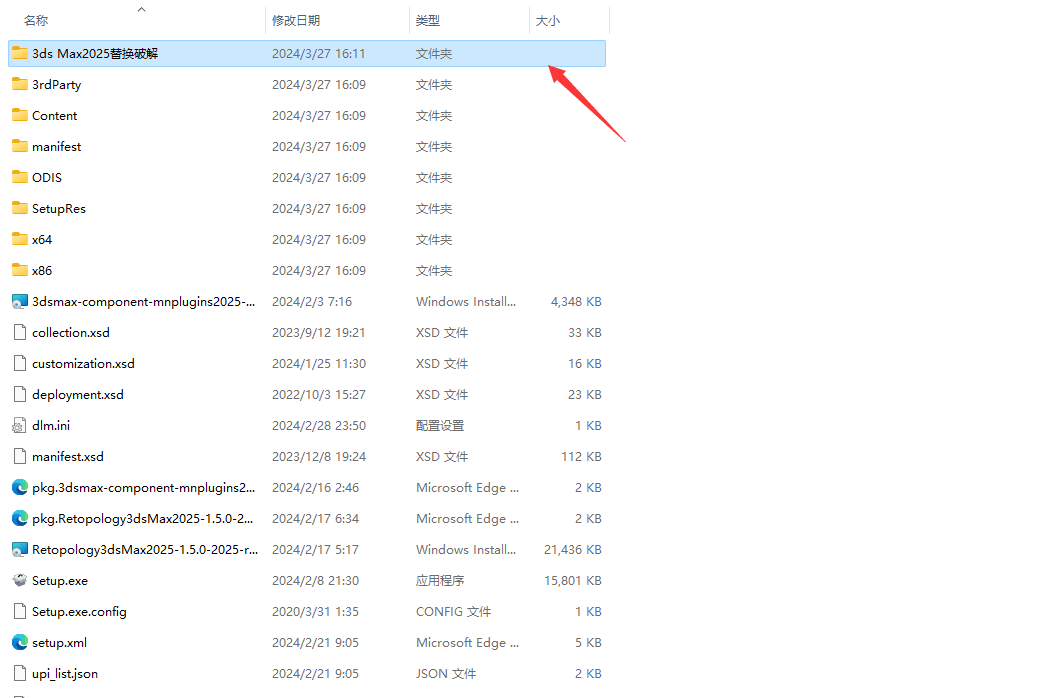1059x698 pixels.
Task: Click the deployment.xsd file icon
Action: click(20, 395)
